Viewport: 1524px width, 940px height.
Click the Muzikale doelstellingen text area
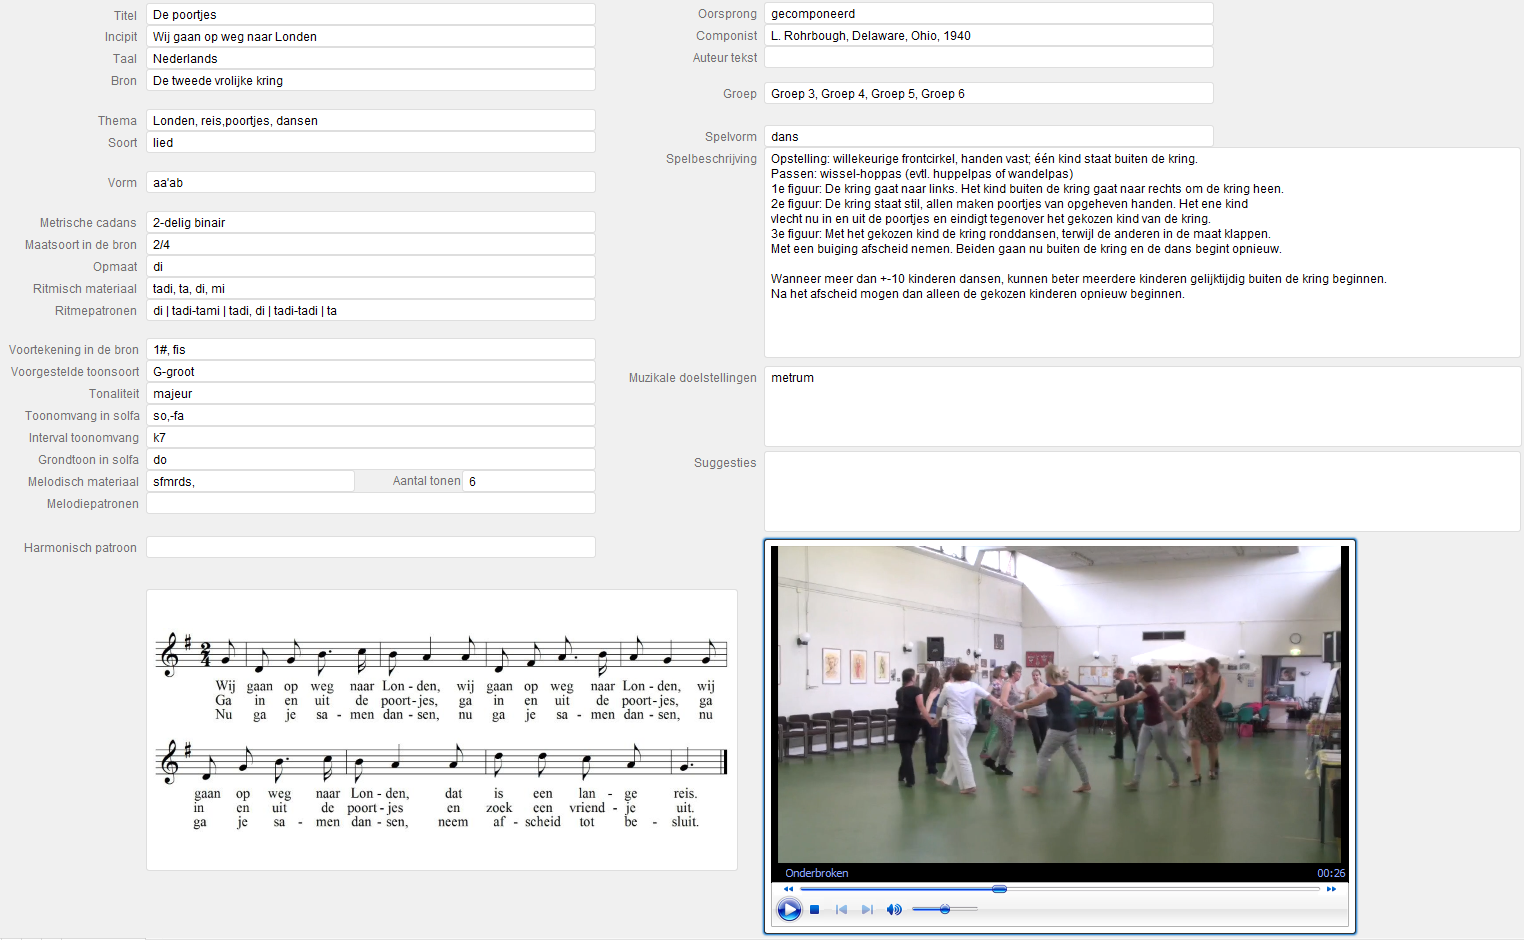pos(1141,406)
